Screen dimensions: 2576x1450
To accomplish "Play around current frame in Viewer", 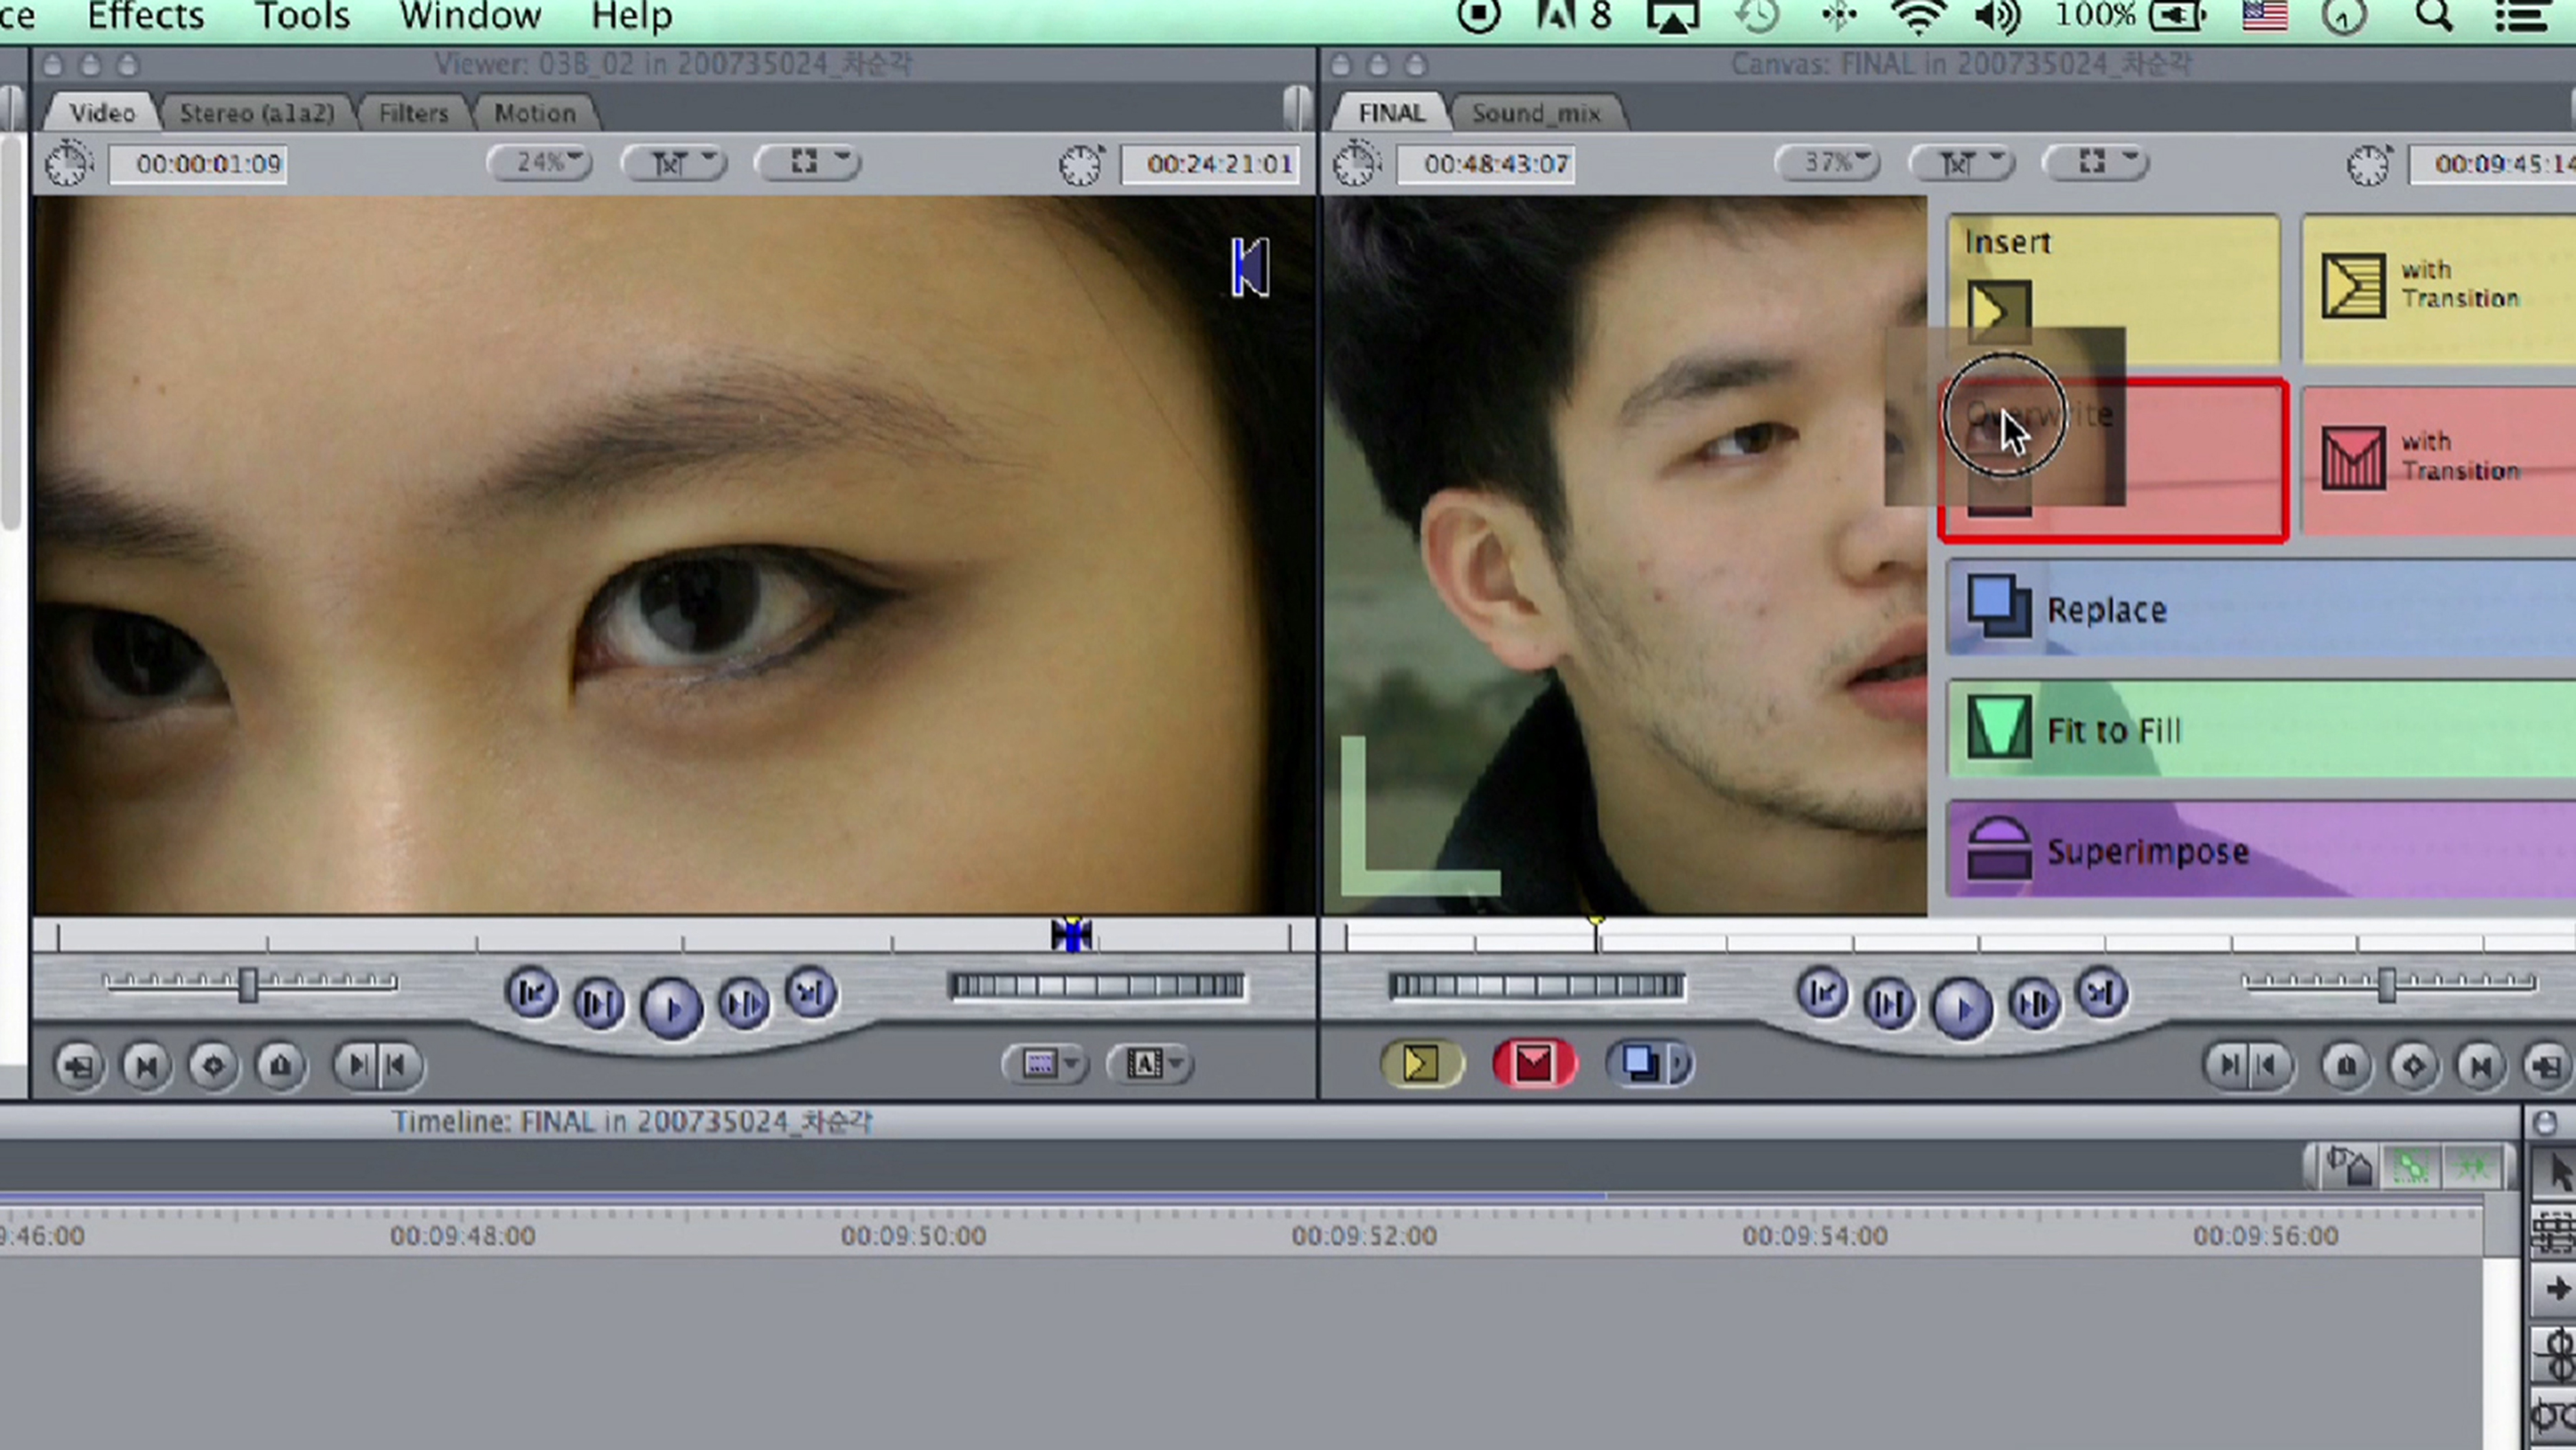I will pyautogui.click(x=744, y=1003).
